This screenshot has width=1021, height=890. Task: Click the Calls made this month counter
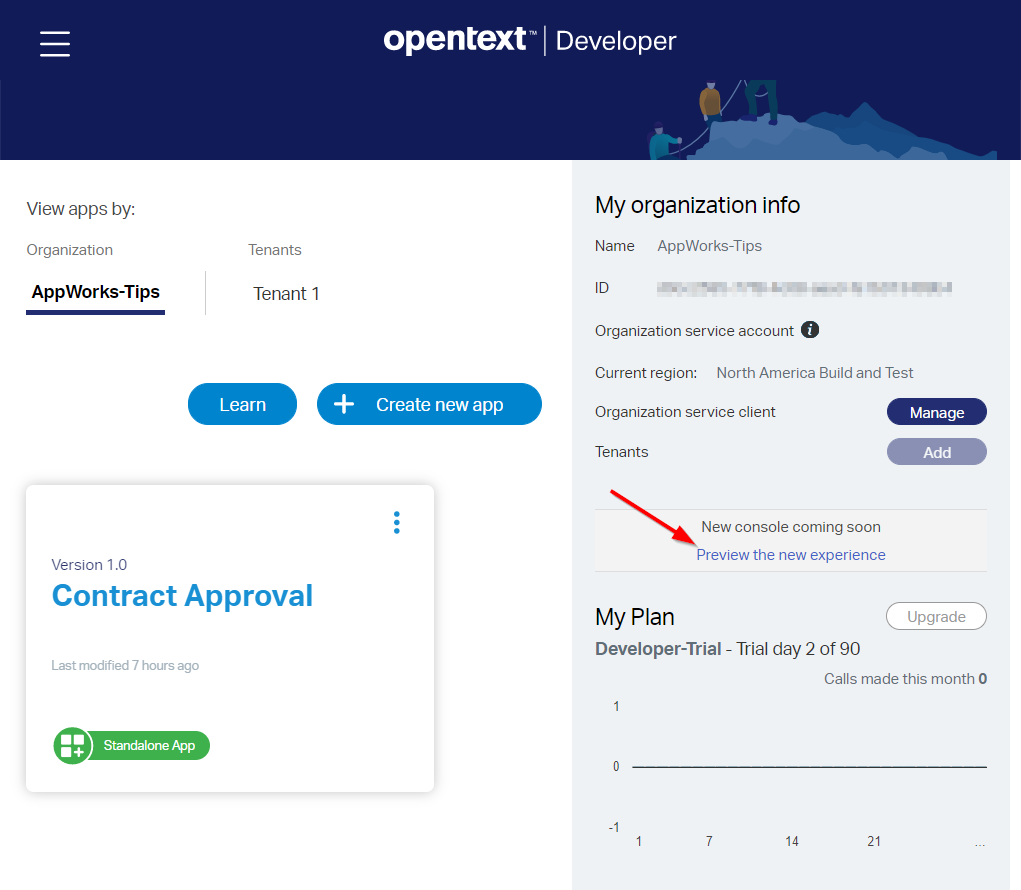pyautogui.click(x=905, y=679)
